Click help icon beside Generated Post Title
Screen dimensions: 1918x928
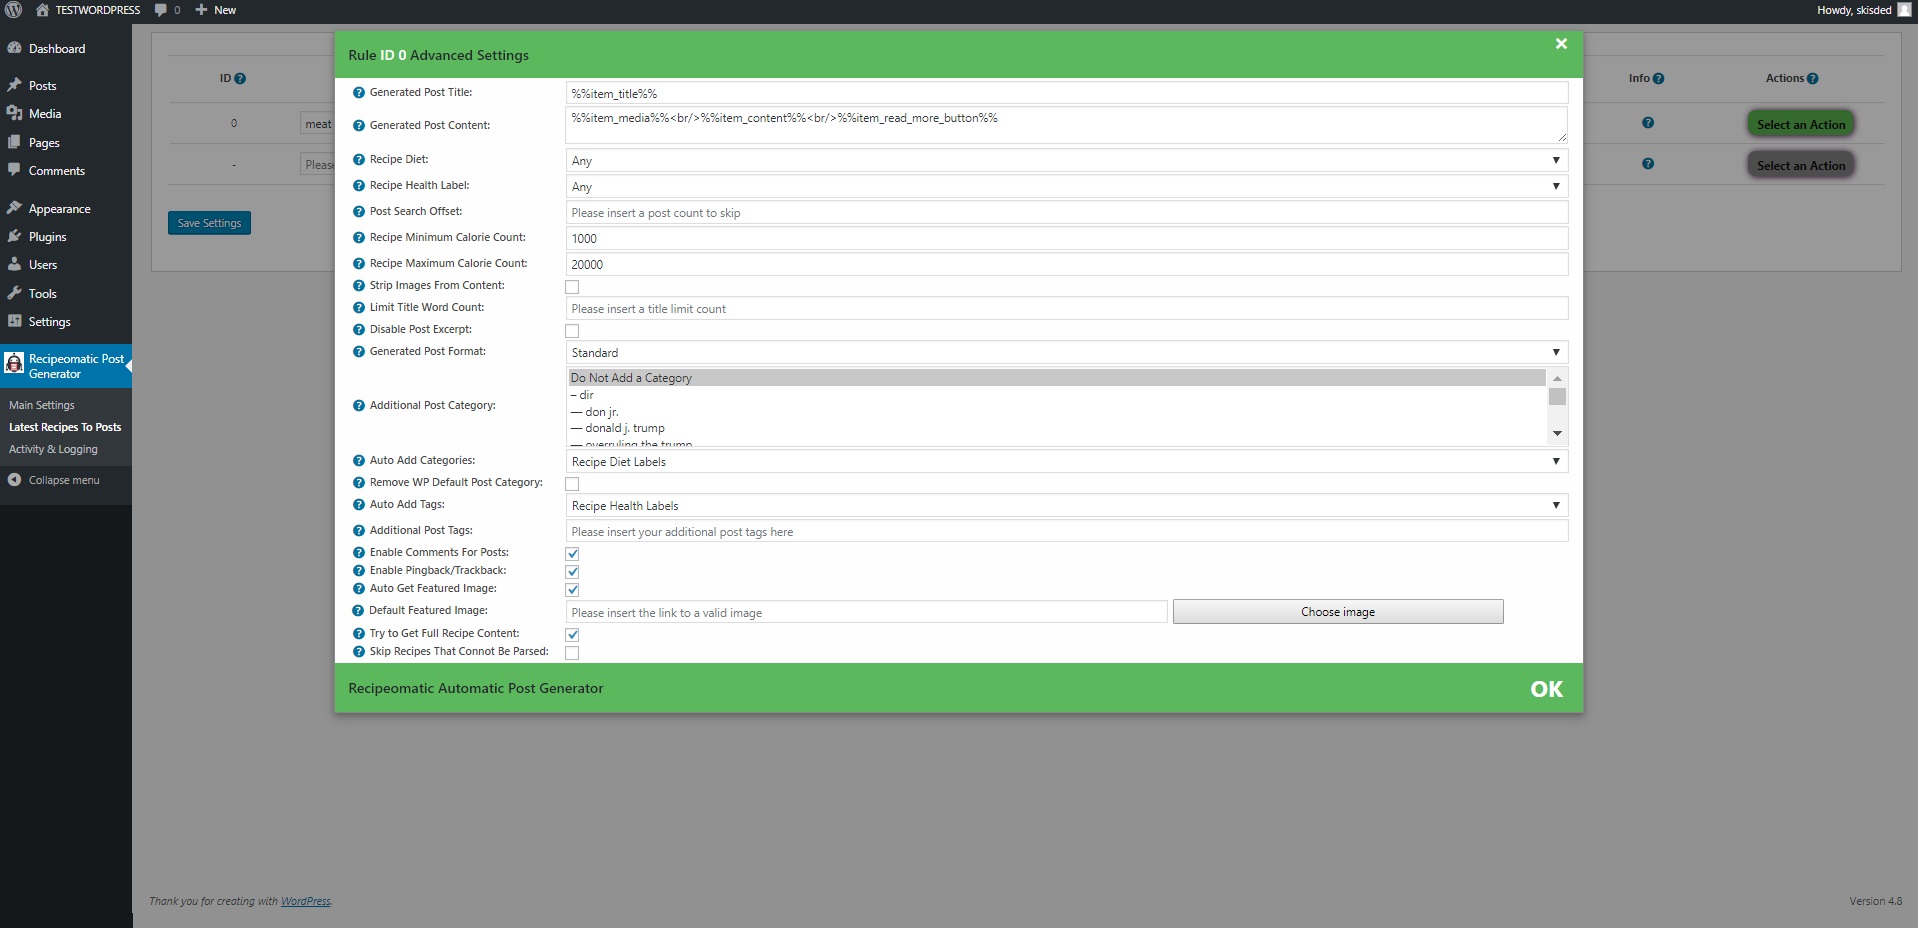pos(359,93)
